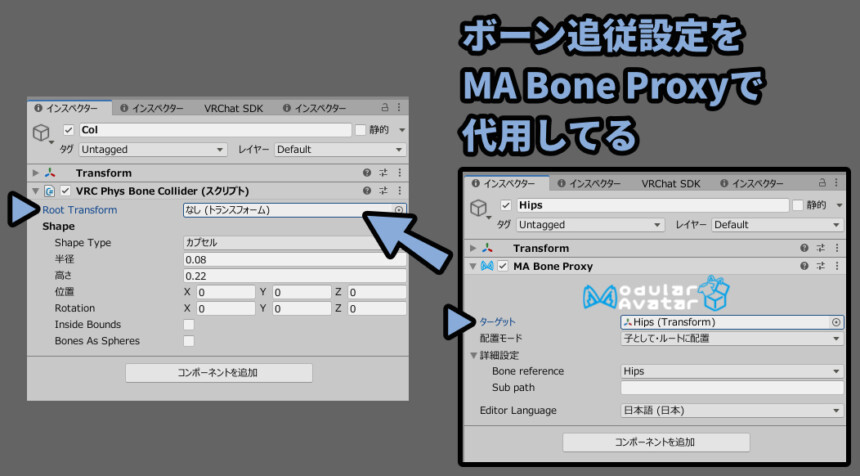Open help for Hips panel Transform
Image resolution: width=860 pixels, height=476 pixels.
[804, 248]
